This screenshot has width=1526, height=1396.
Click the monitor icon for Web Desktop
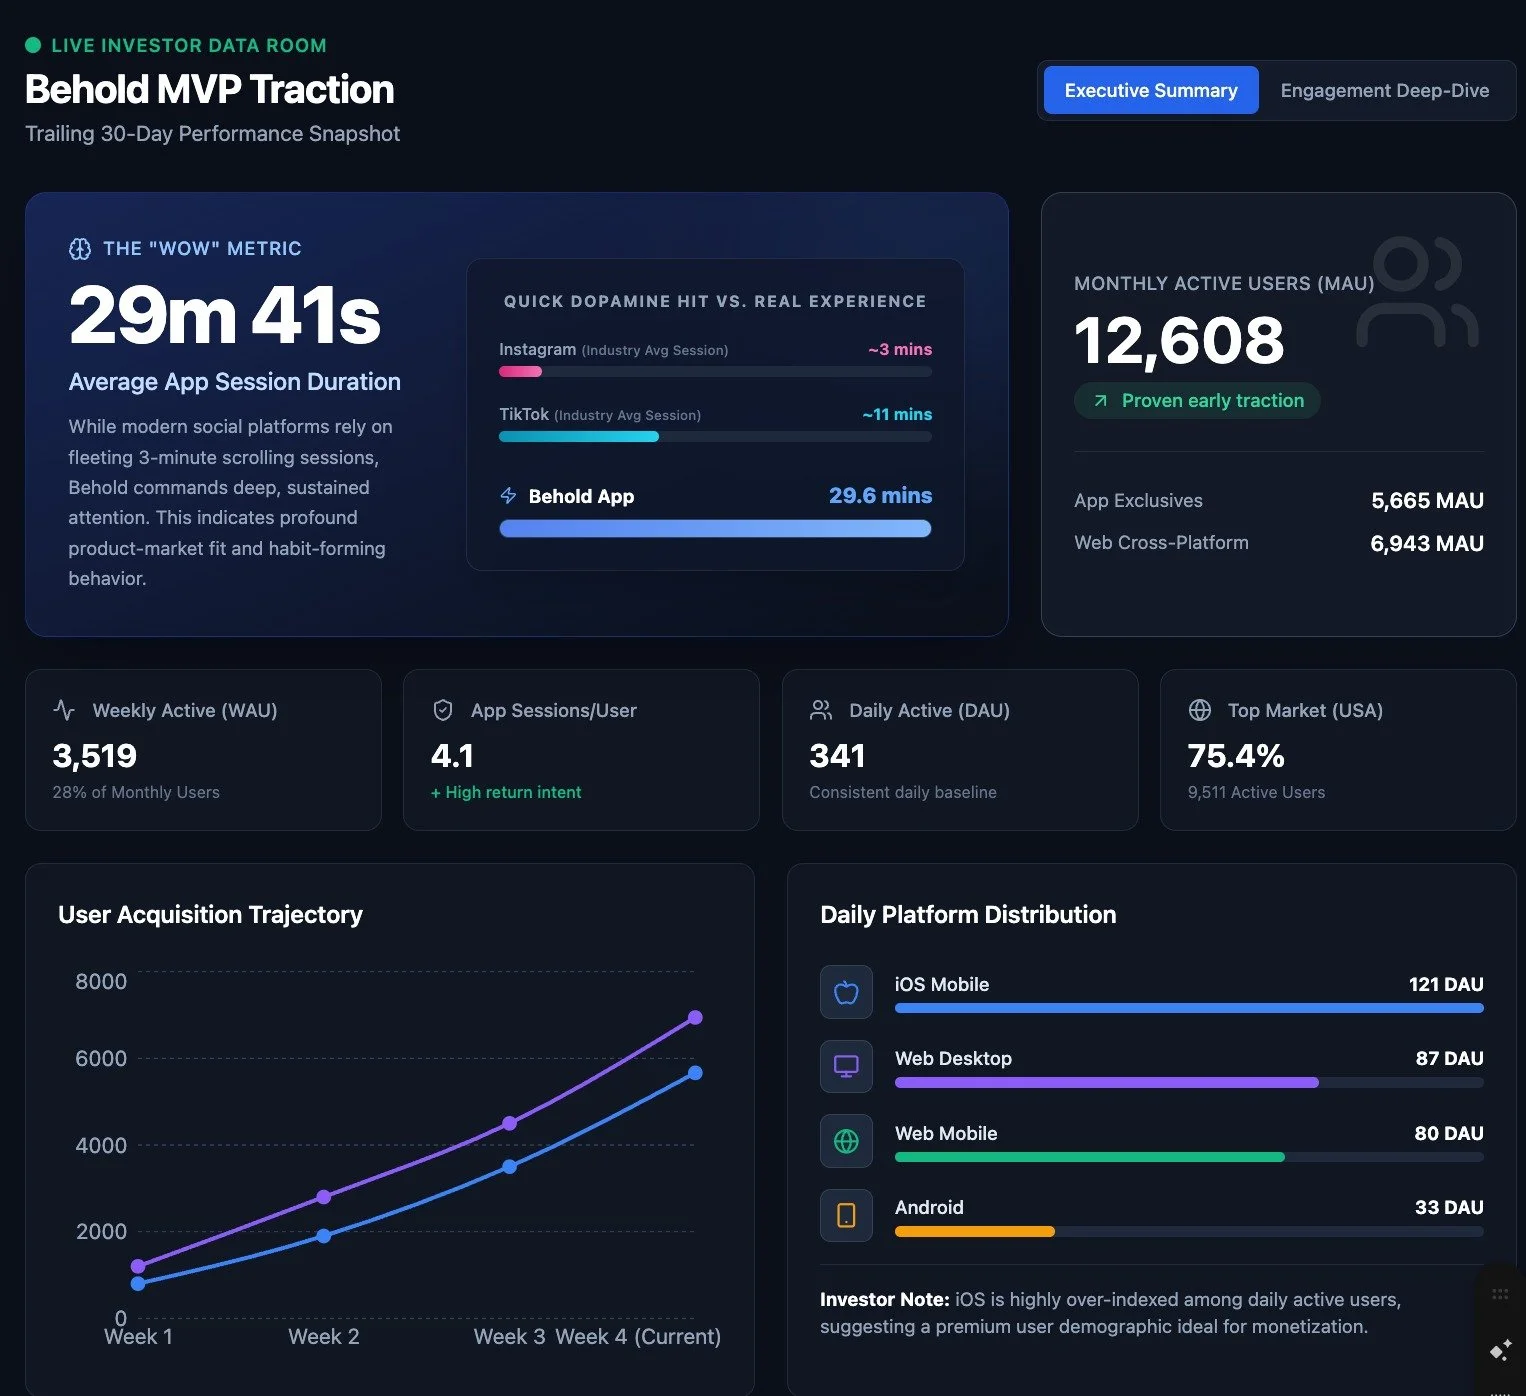tap(846, 1066)
